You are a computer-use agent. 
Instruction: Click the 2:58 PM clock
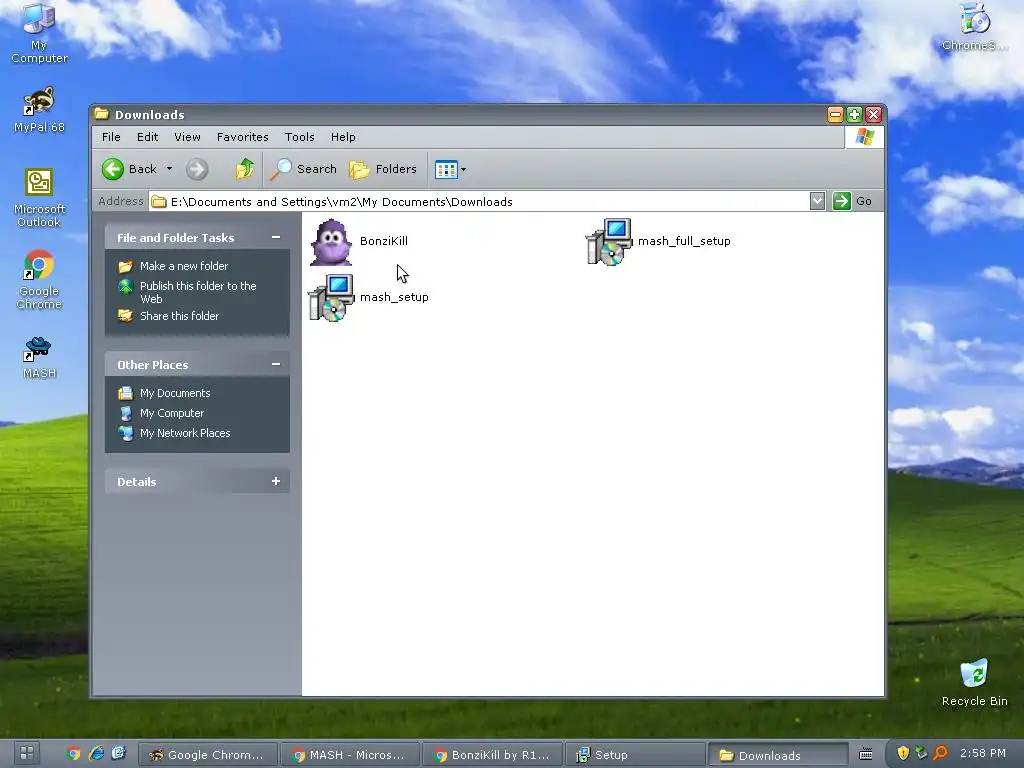tap(982, 753)
